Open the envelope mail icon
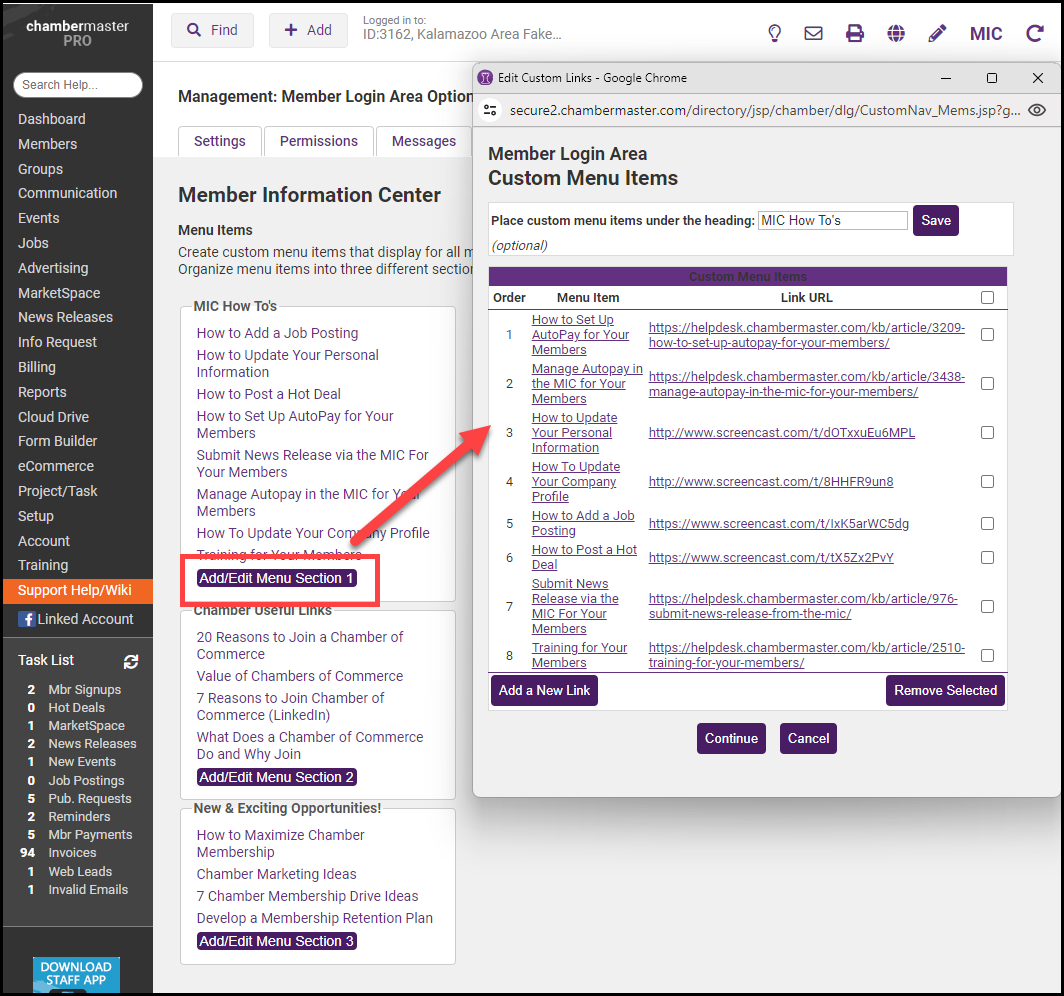Image resolution: width=1064 pixels, height=996 pixels. pyautogui.click(x=814, y=33)
